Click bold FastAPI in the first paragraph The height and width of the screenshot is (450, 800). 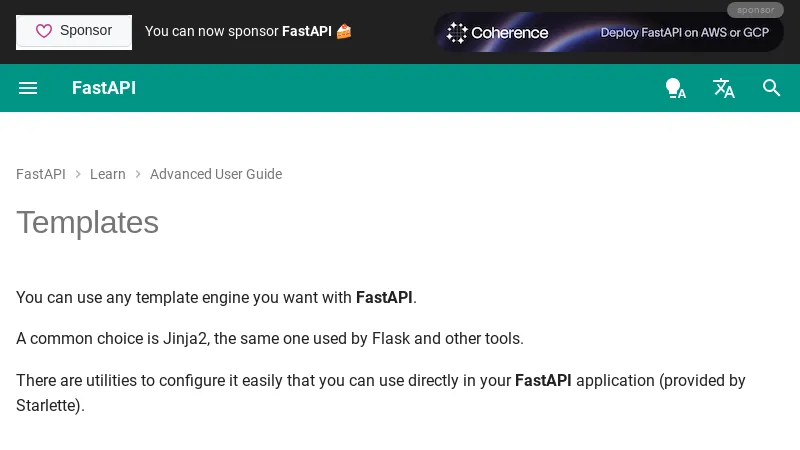click(384, 297)
